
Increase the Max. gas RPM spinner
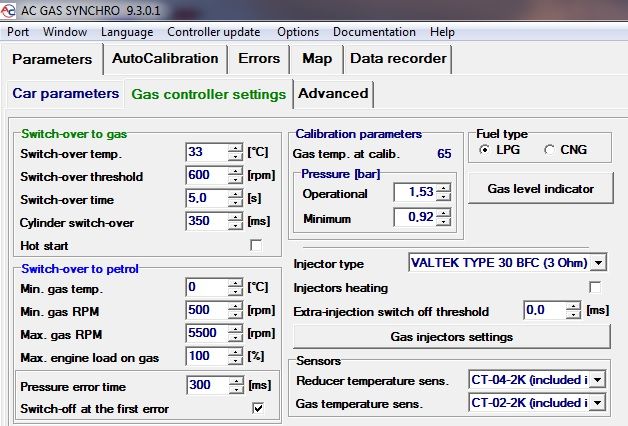coord(235,328)
